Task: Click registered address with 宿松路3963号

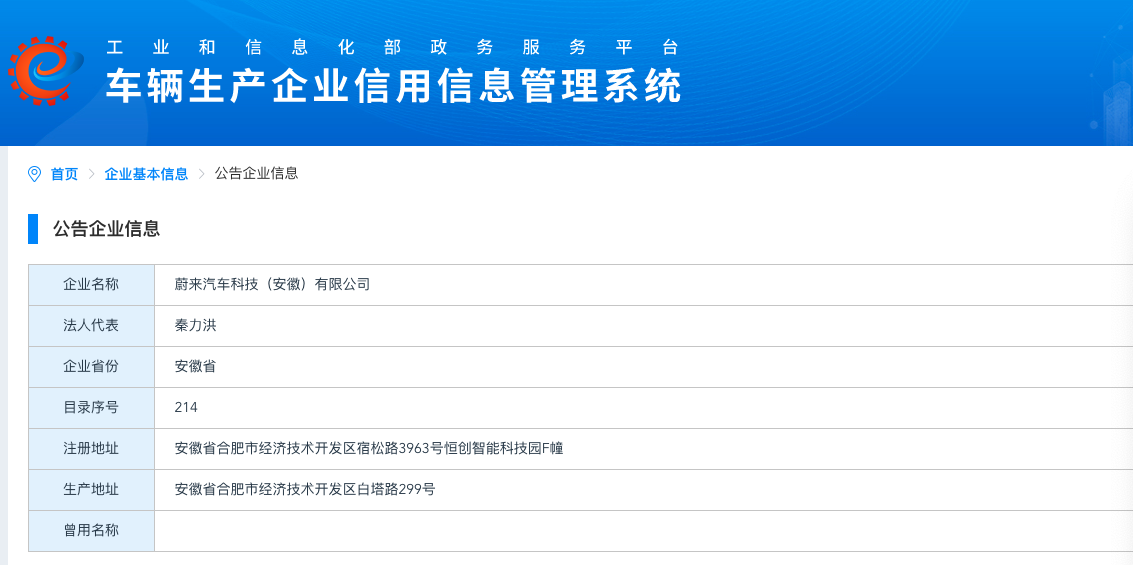Action: click(x=369, y=449)
